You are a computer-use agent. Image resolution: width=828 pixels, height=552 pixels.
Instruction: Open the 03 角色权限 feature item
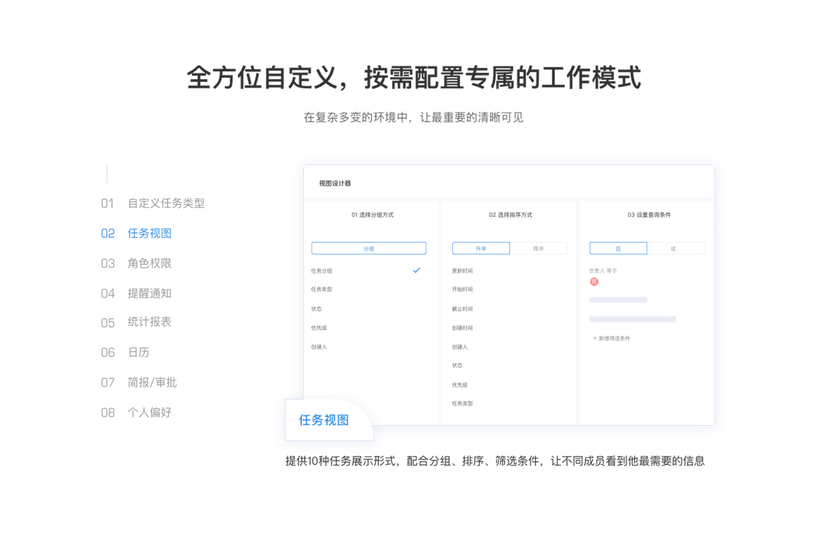coord(136,264)
